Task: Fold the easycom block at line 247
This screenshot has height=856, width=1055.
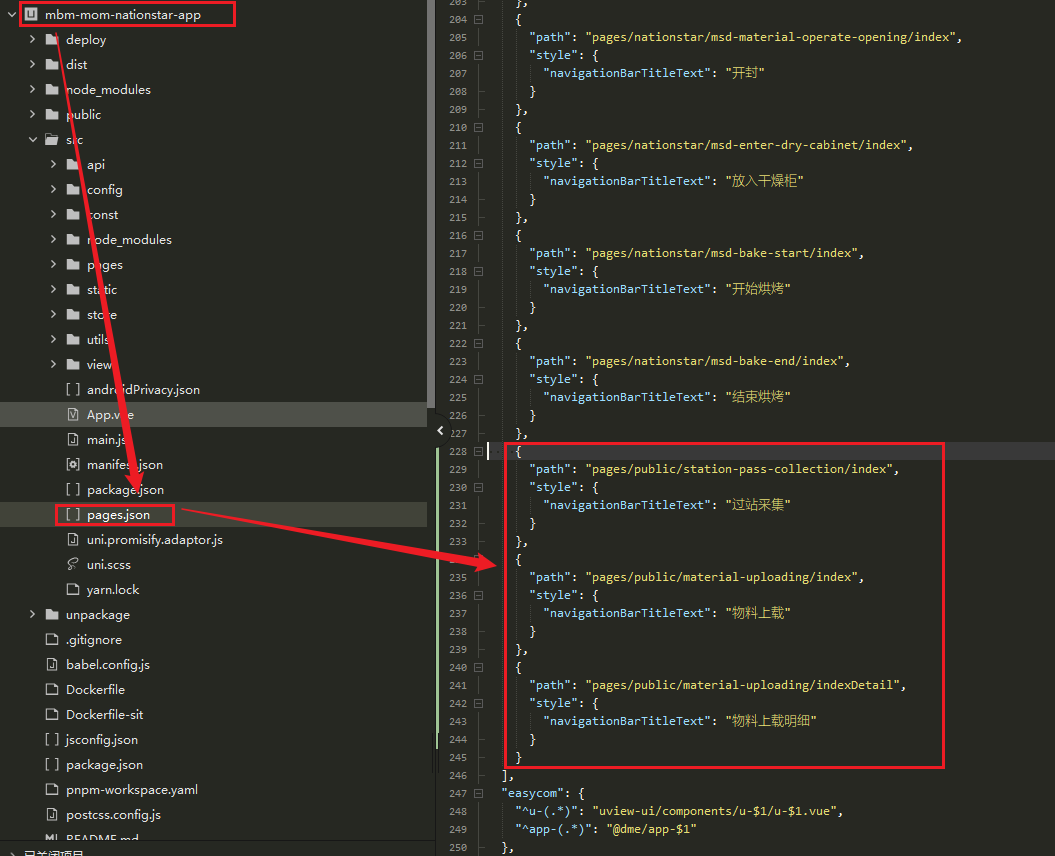Action: point(478,794)
